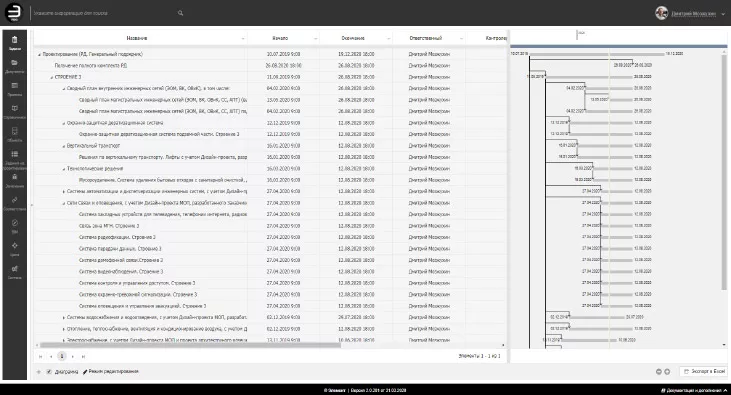
Task: Open the Начало column filter dropdown
Action: pyautogui.click(x=316, y=38)
